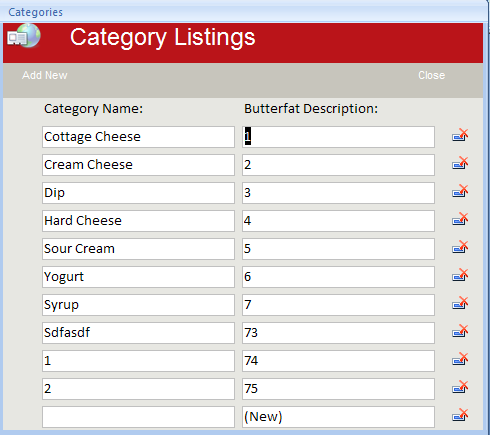Screen dimensions: 490x435
Task: Click the butterfat field showing 73
Action: coord(338,333)
